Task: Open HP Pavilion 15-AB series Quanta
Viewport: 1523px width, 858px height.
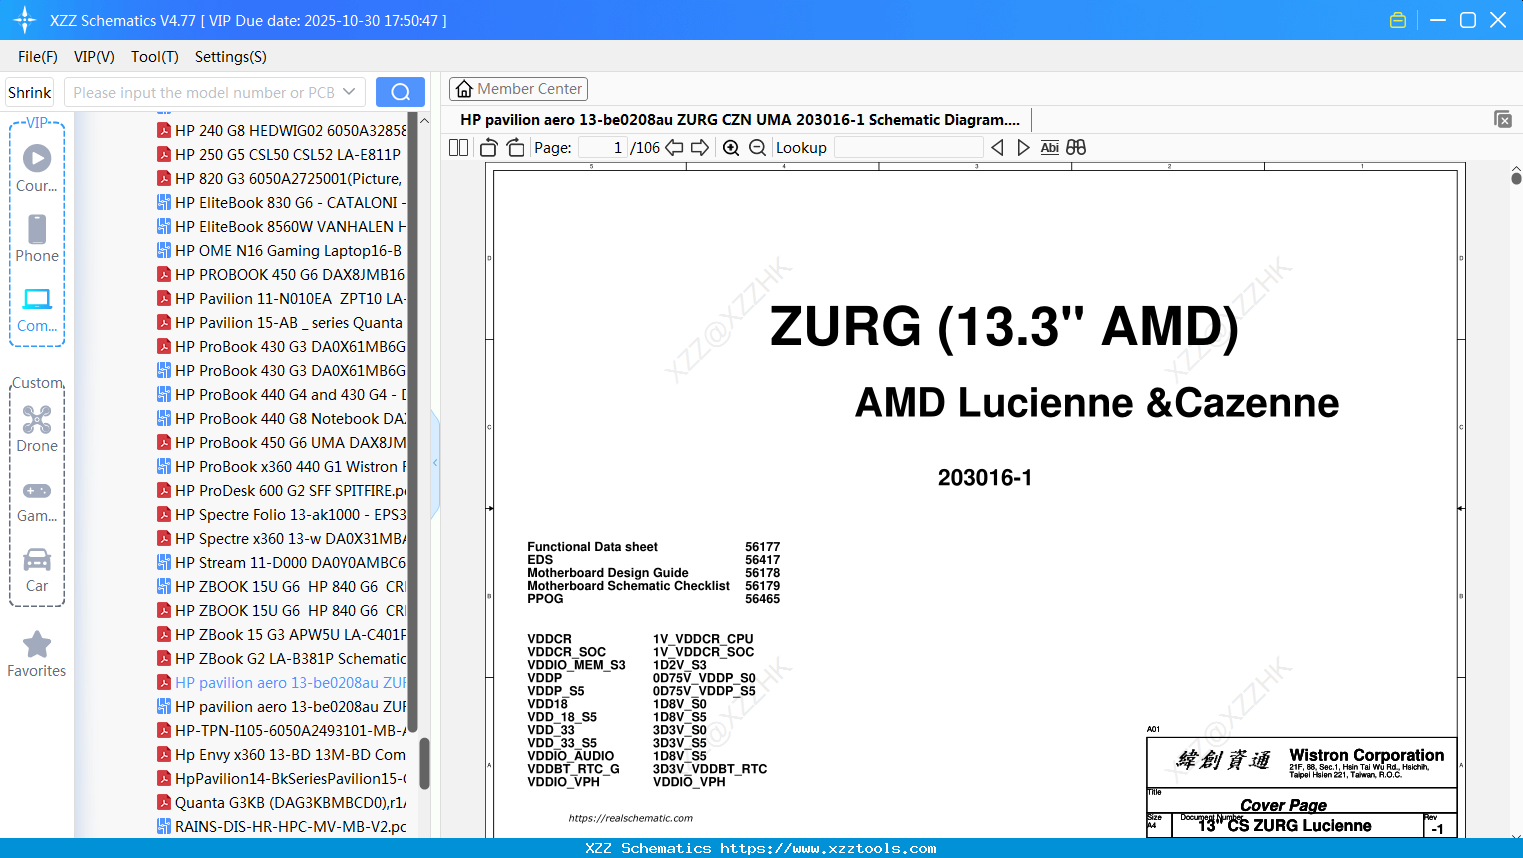Action: (280, 322)
